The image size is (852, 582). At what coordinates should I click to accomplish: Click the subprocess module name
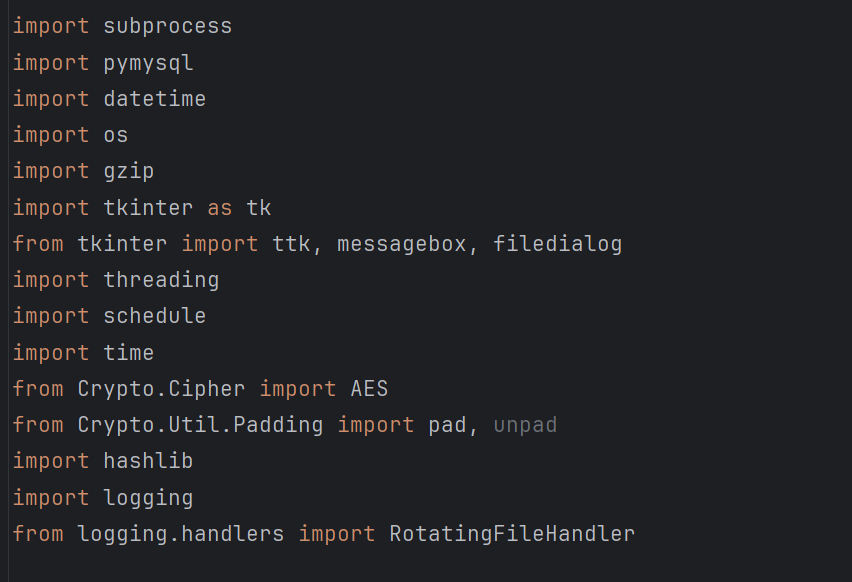[x=167, y=26]
